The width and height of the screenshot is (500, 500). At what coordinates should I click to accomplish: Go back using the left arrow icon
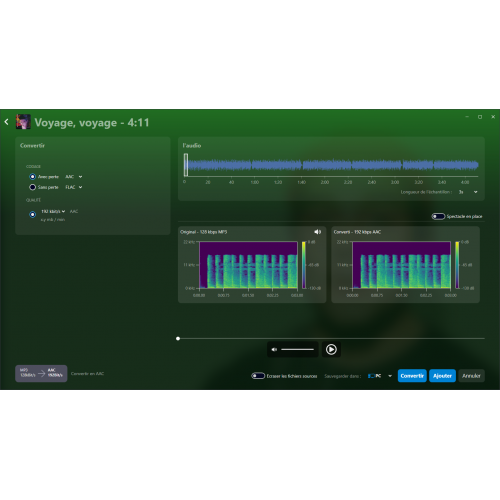tap(7, 122)
